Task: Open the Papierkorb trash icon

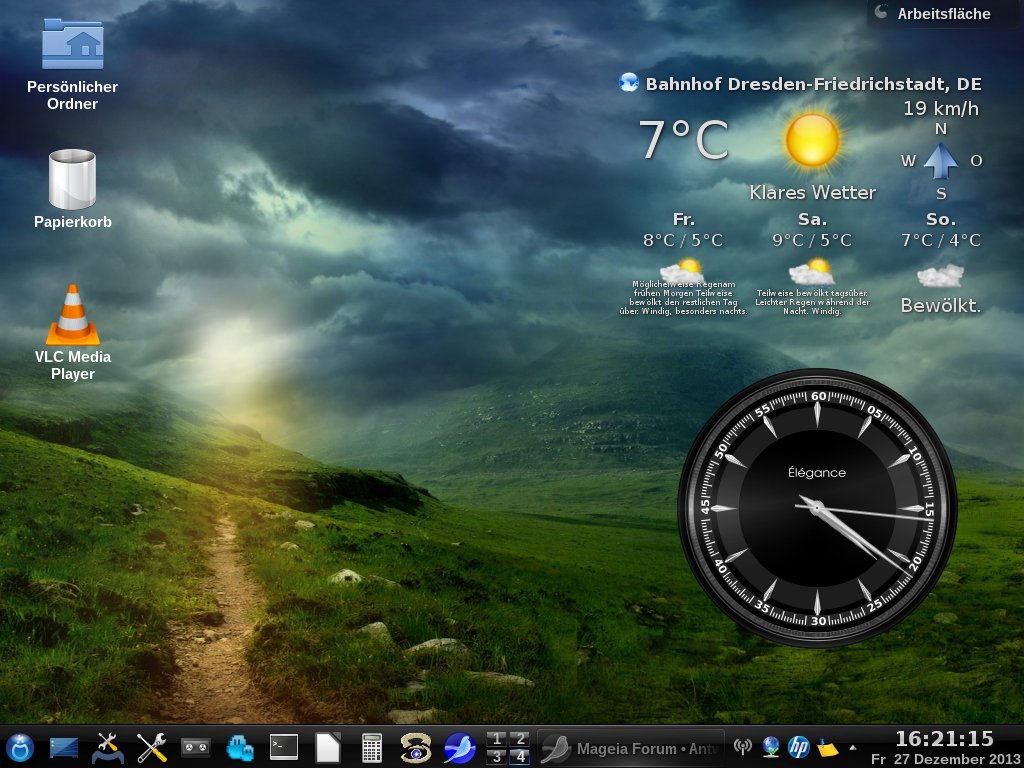Action: pos(72,189)
